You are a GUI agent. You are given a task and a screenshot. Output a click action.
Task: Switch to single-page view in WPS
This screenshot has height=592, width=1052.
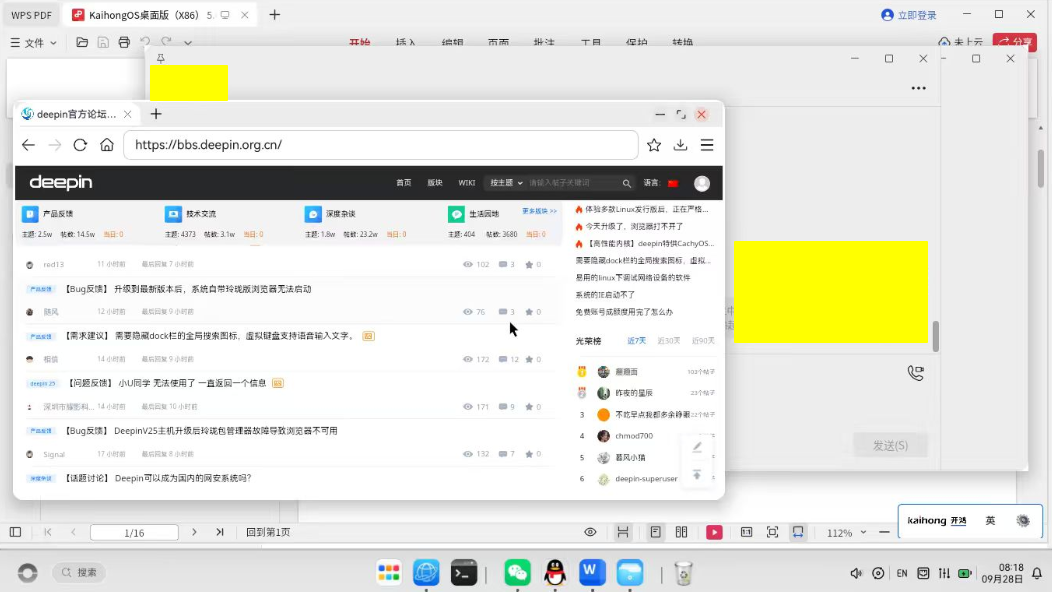click(x=655, y=532)
